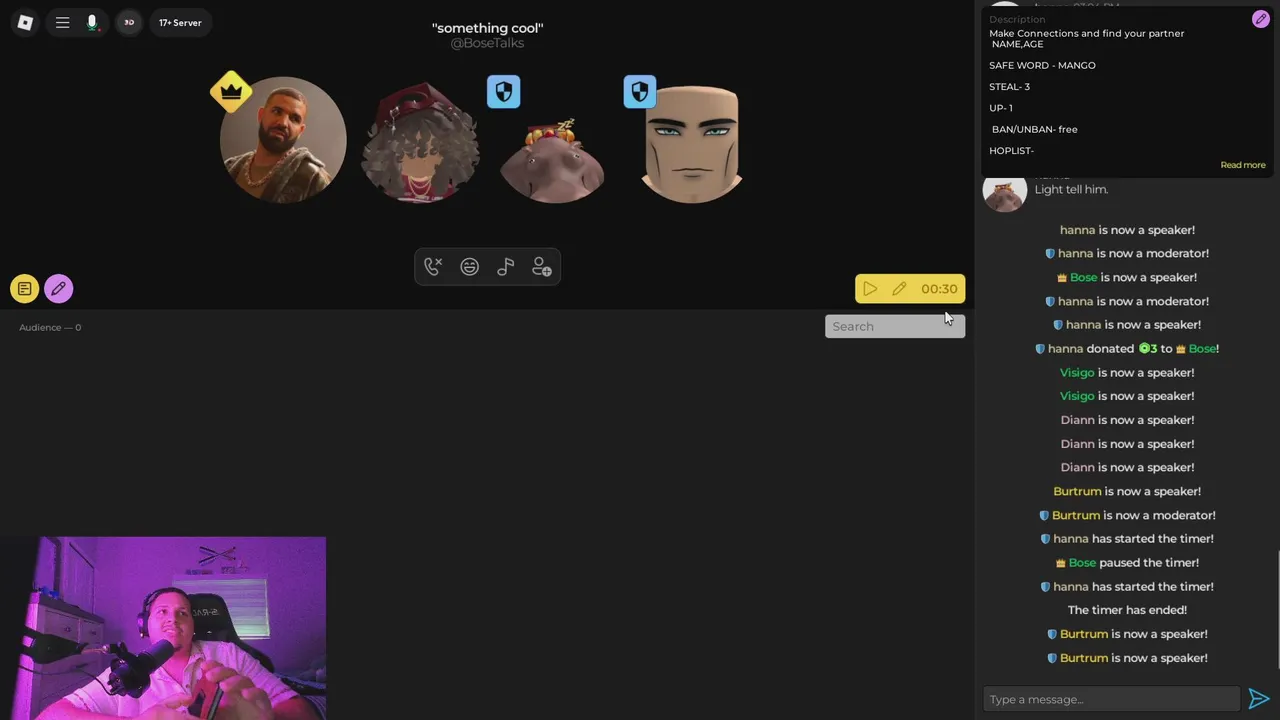
Task: Click the chat panel scrollbar
Action: tap(1277, 610)
